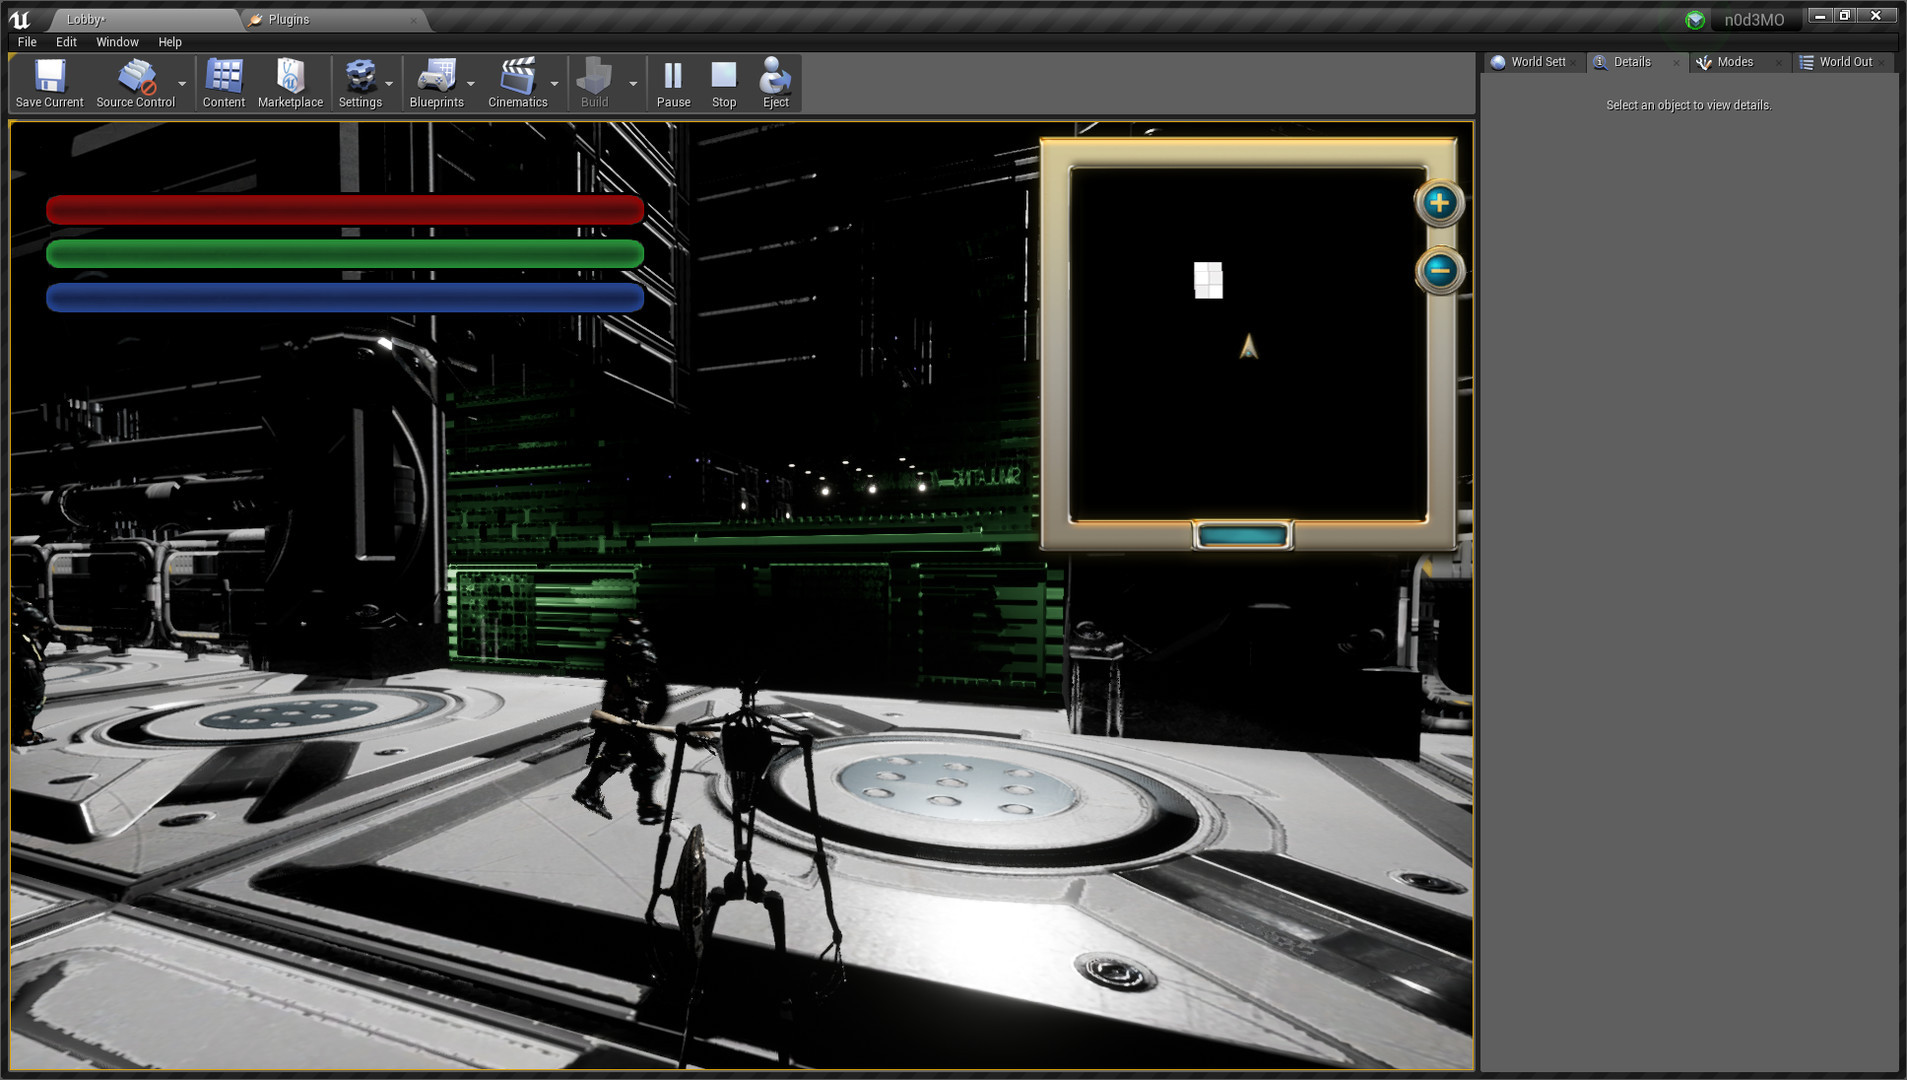
Task: Pause the running play session
Action: [673, 83]
